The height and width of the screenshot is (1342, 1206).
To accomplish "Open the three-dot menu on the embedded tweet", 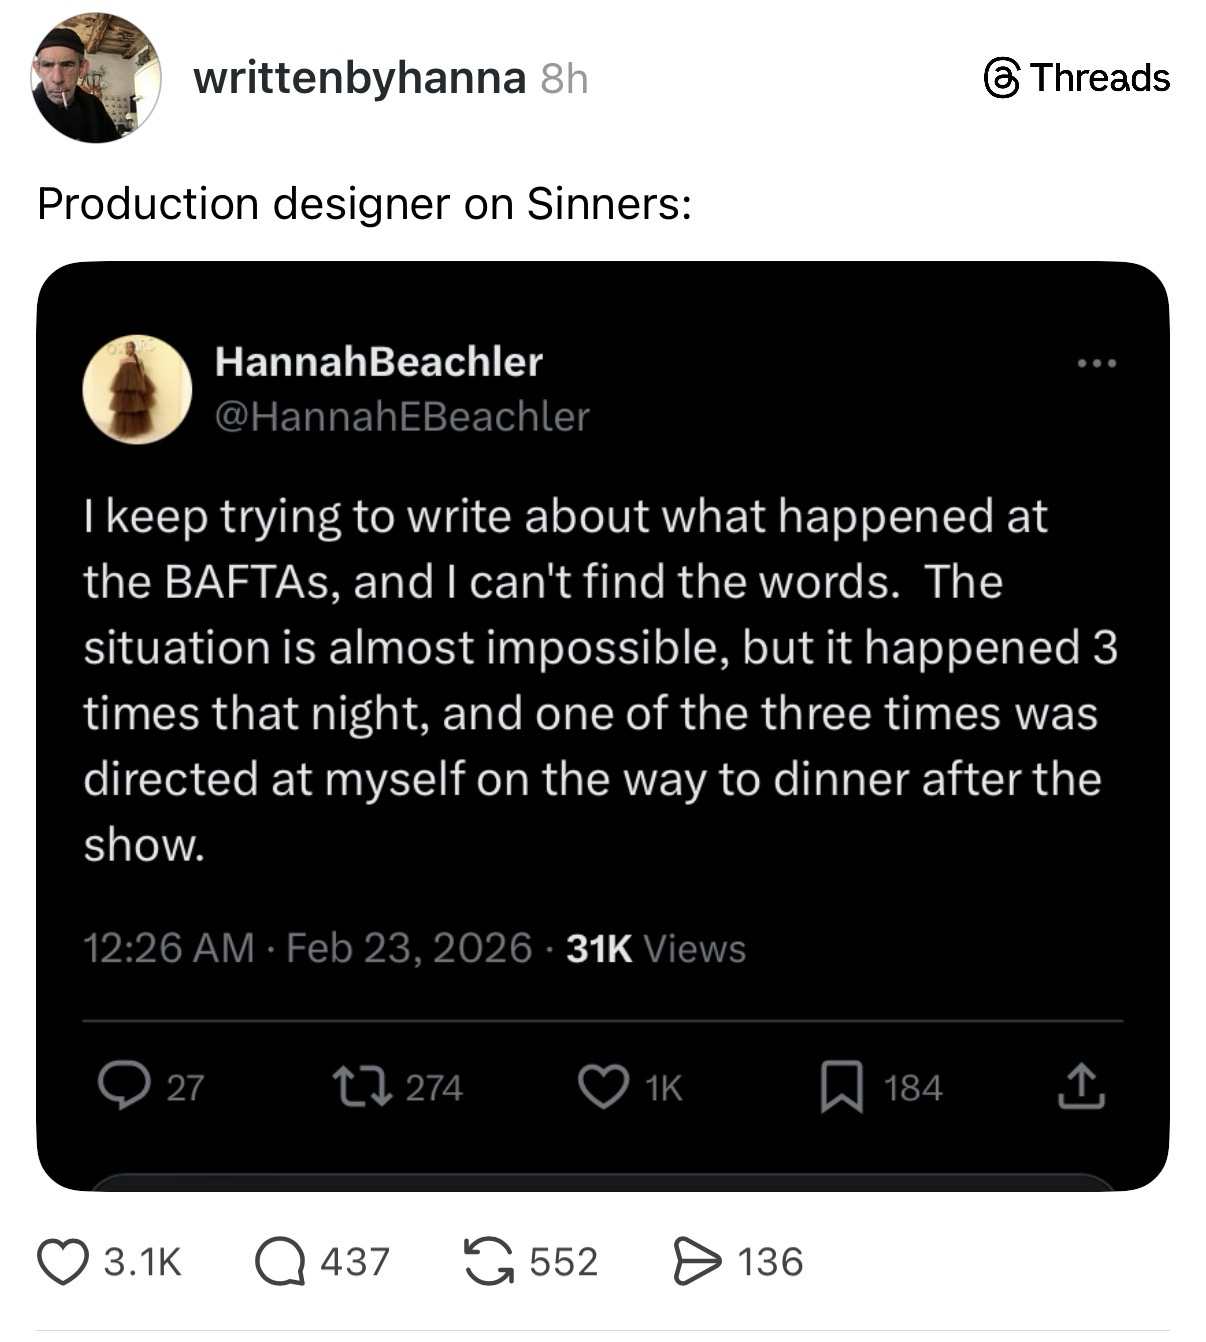I will (1097, 363).
